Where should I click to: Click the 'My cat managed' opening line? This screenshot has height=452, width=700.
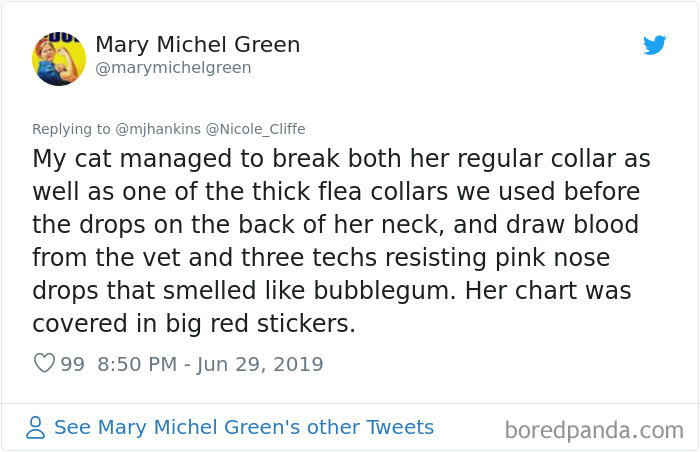pos(342,159)
